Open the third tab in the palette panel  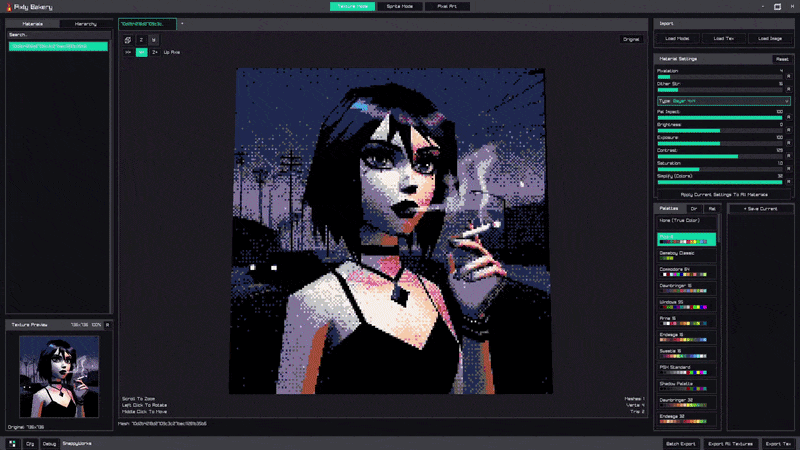tap(712, 209)
